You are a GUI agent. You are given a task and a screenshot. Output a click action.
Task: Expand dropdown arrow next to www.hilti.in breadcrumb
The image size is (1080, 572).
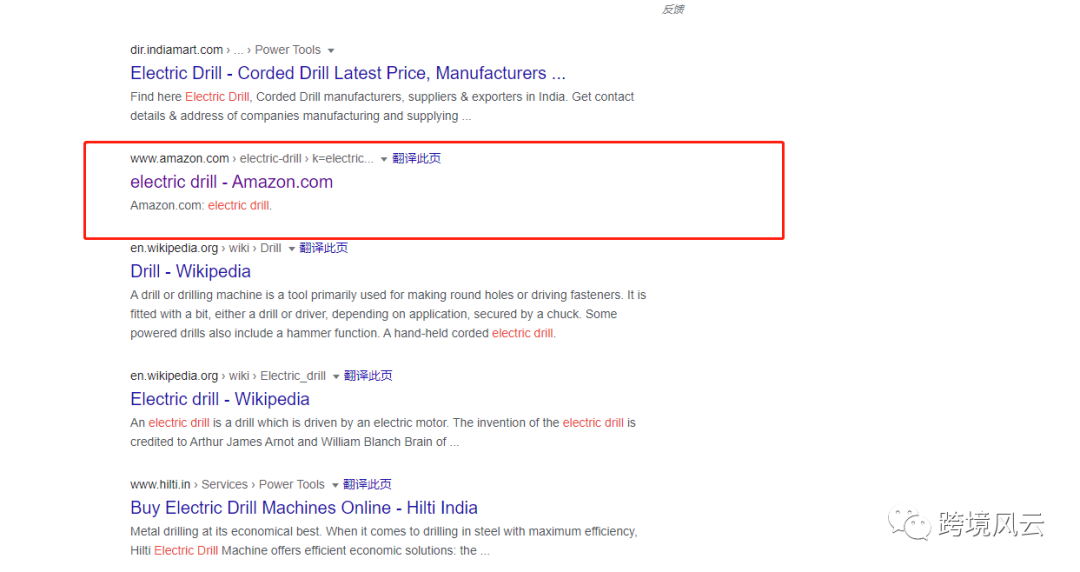(335, 485)
